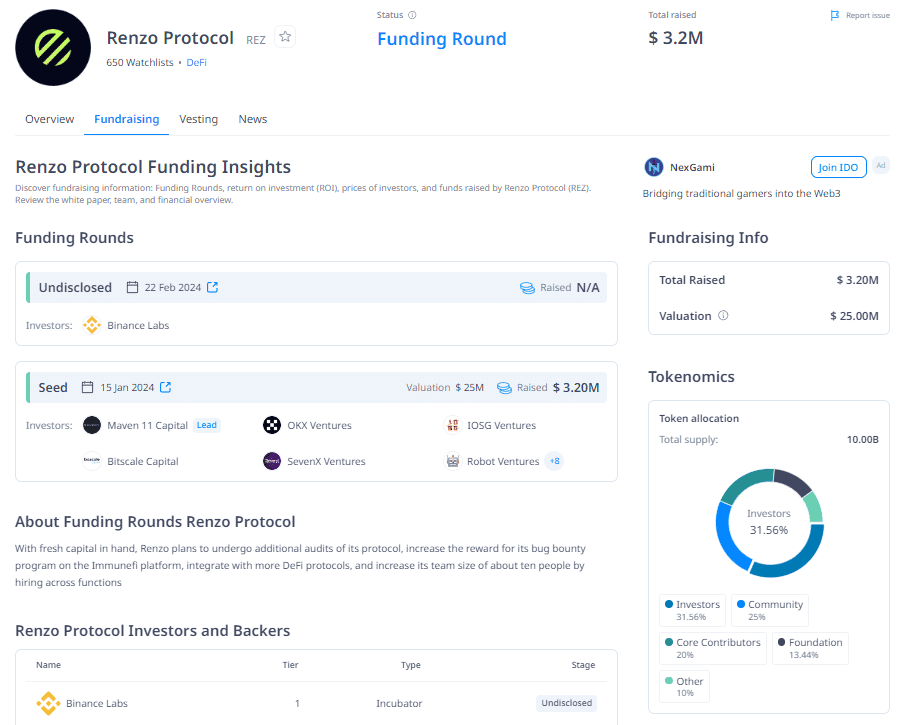This screenshot has width=901, height=725.
Task: Add Renzo Protocol to watchlist via star
Action: pos(285,37)
